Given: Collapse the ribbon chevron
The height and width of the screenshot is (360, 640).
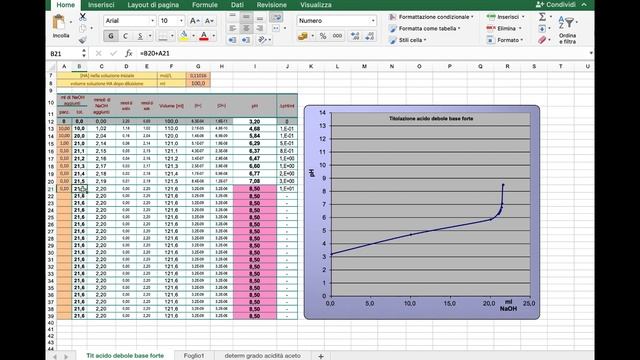Looking at the screenshot, I should [x=584, y=4].
